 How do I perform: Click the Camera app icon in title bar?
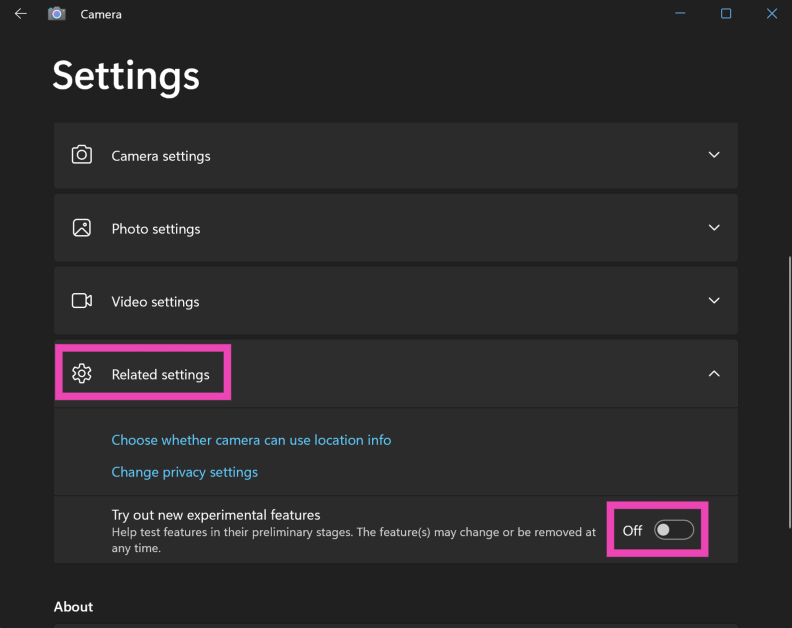(57, 14)
